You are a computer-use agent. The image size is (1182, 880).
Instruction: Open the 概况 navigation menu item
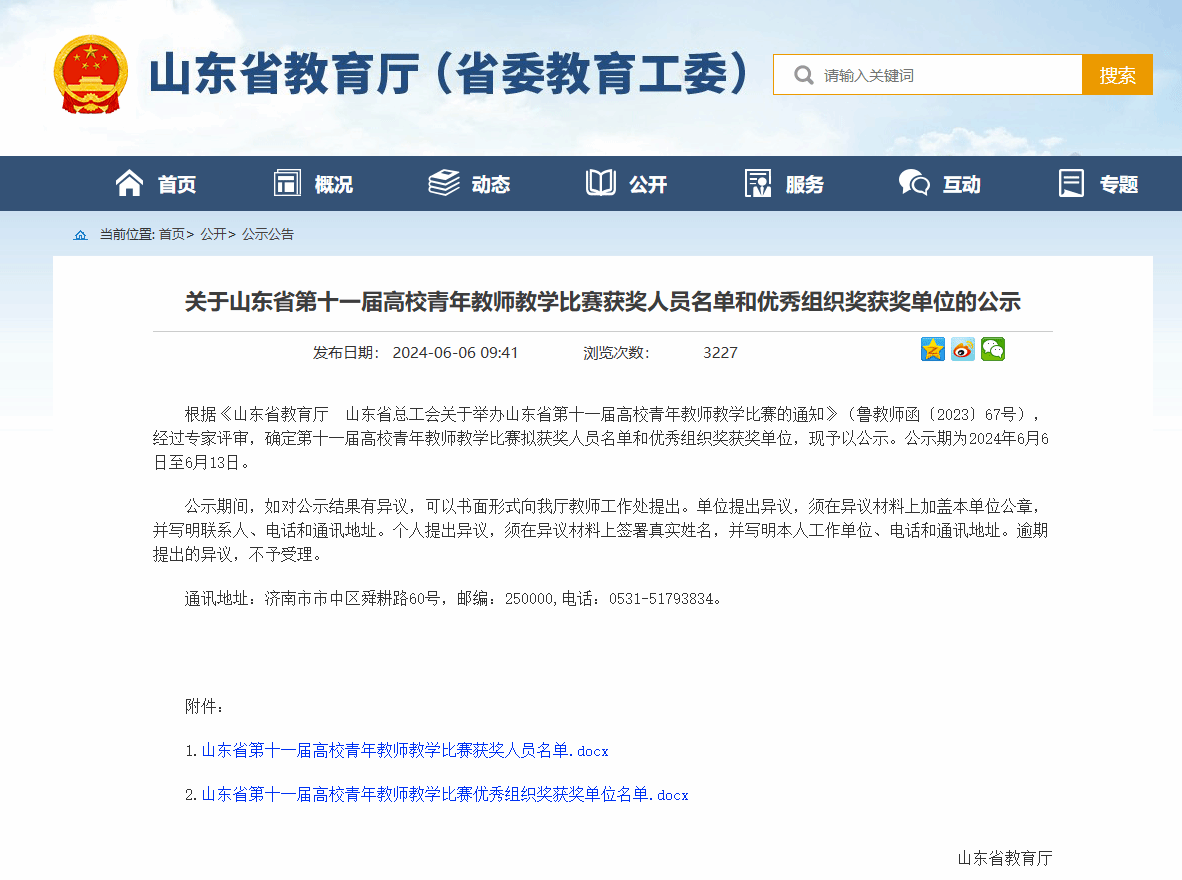tap(333, 184)
